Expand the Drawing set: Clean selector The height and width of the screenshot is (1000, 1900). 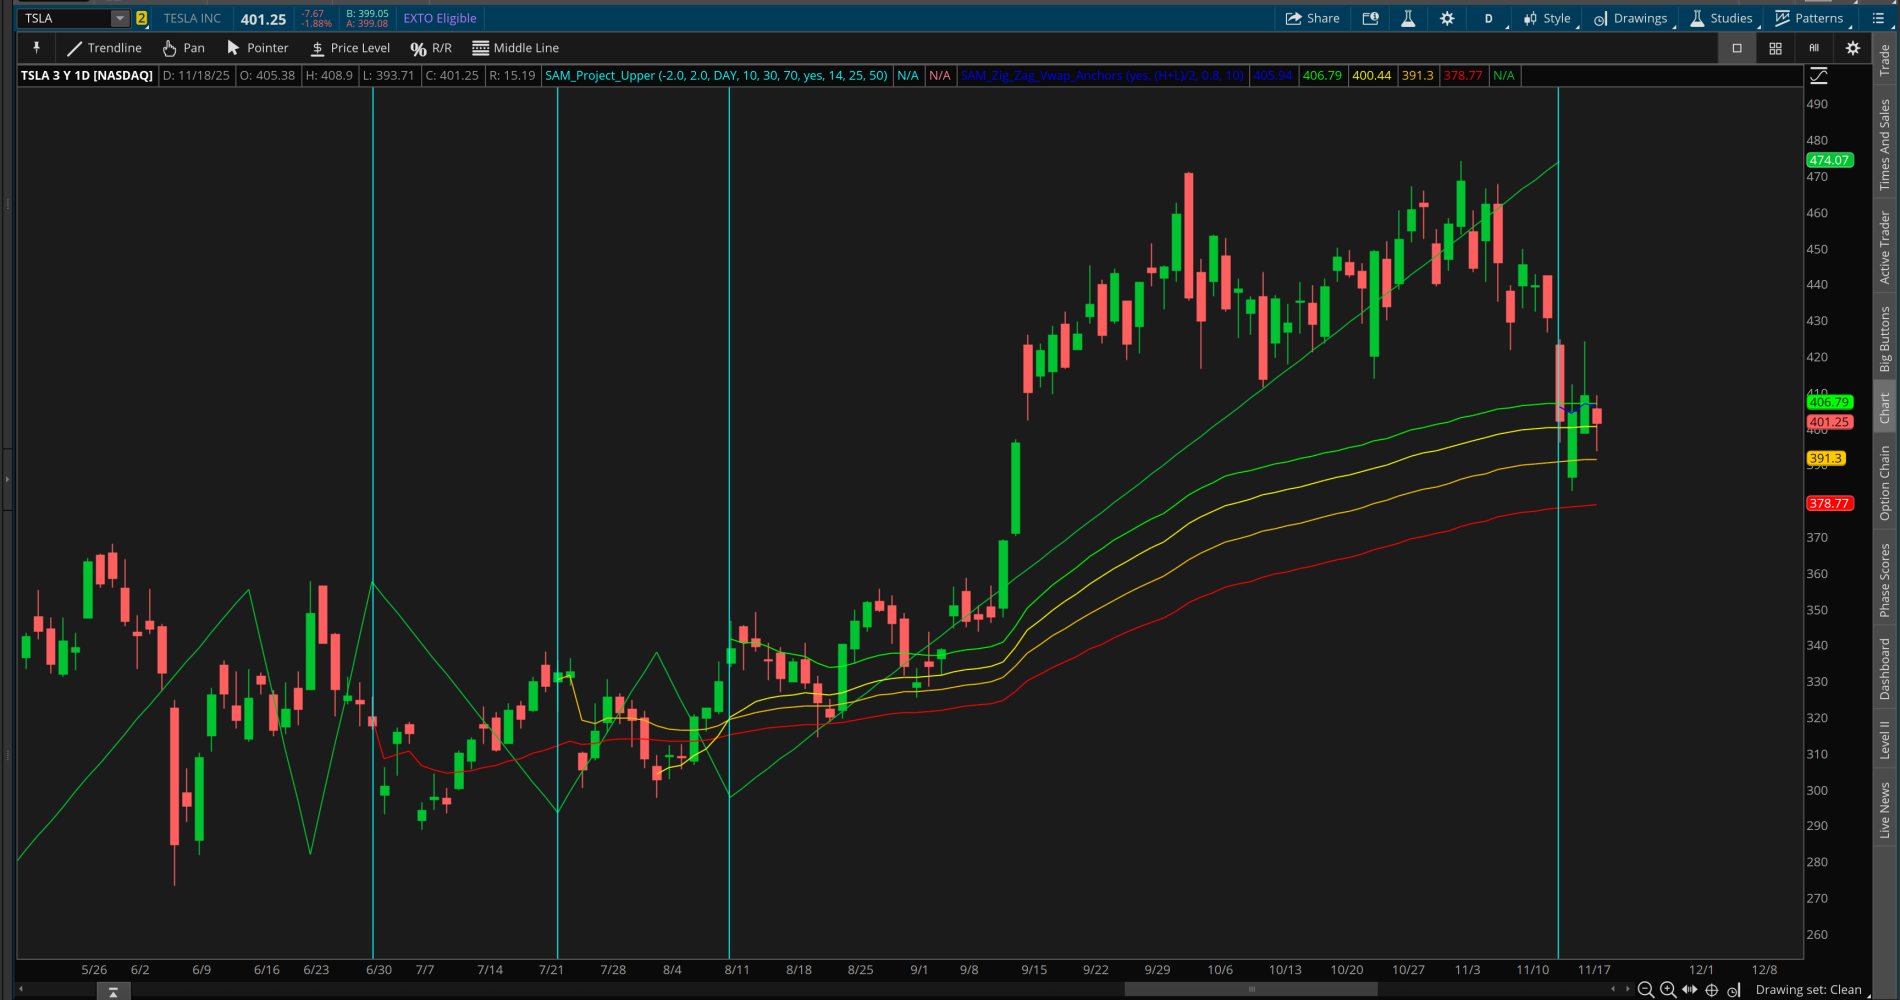(1808, 990)
